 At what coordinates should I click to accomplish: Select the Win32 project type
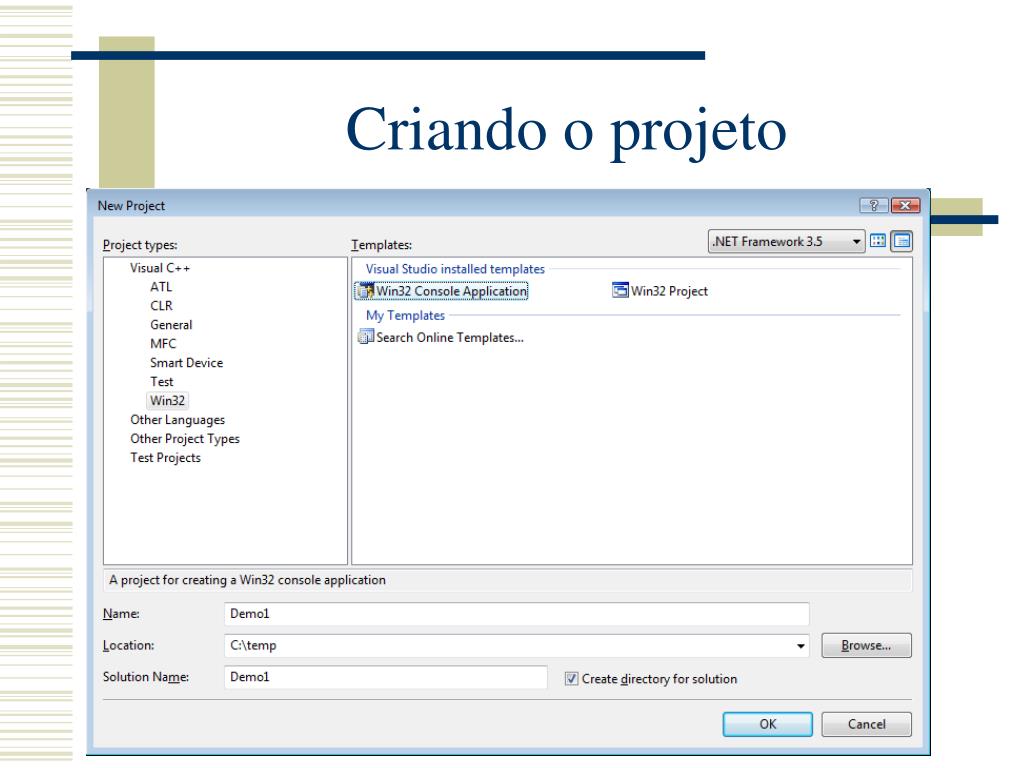[x=168, y=401]
